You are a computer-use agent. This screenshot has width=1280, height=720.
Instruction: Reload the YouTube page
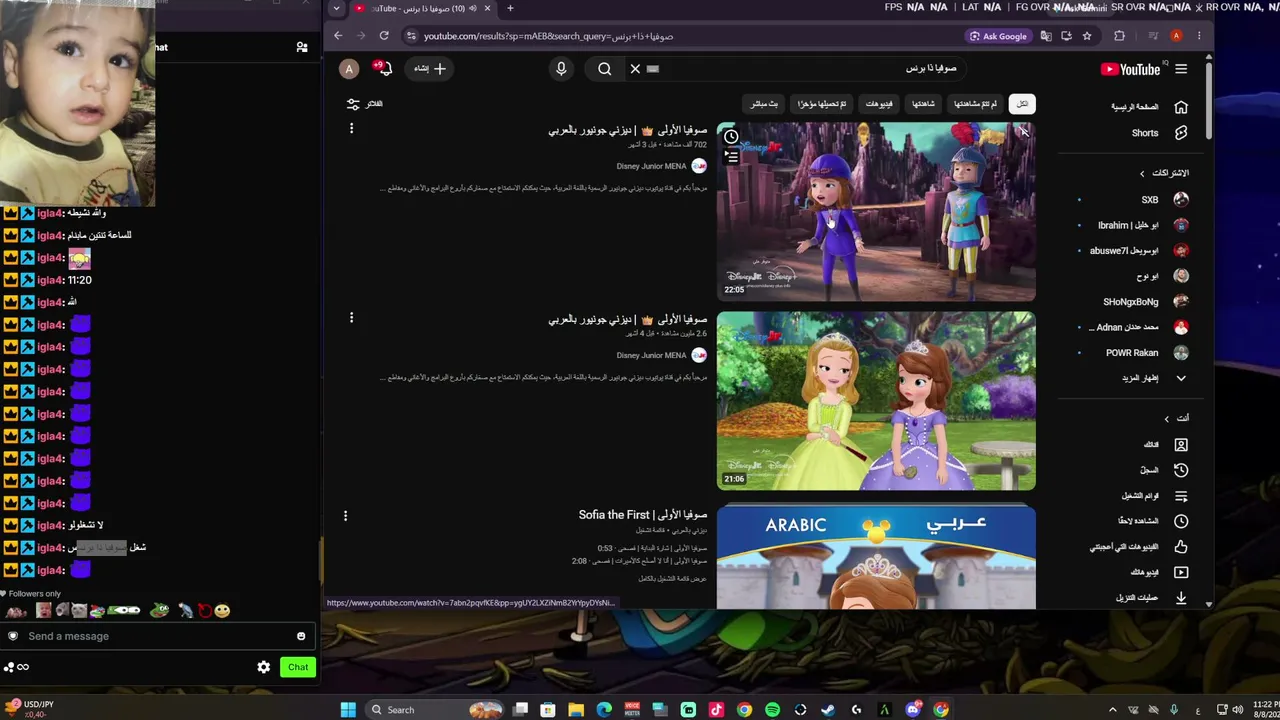coord(384,36)
